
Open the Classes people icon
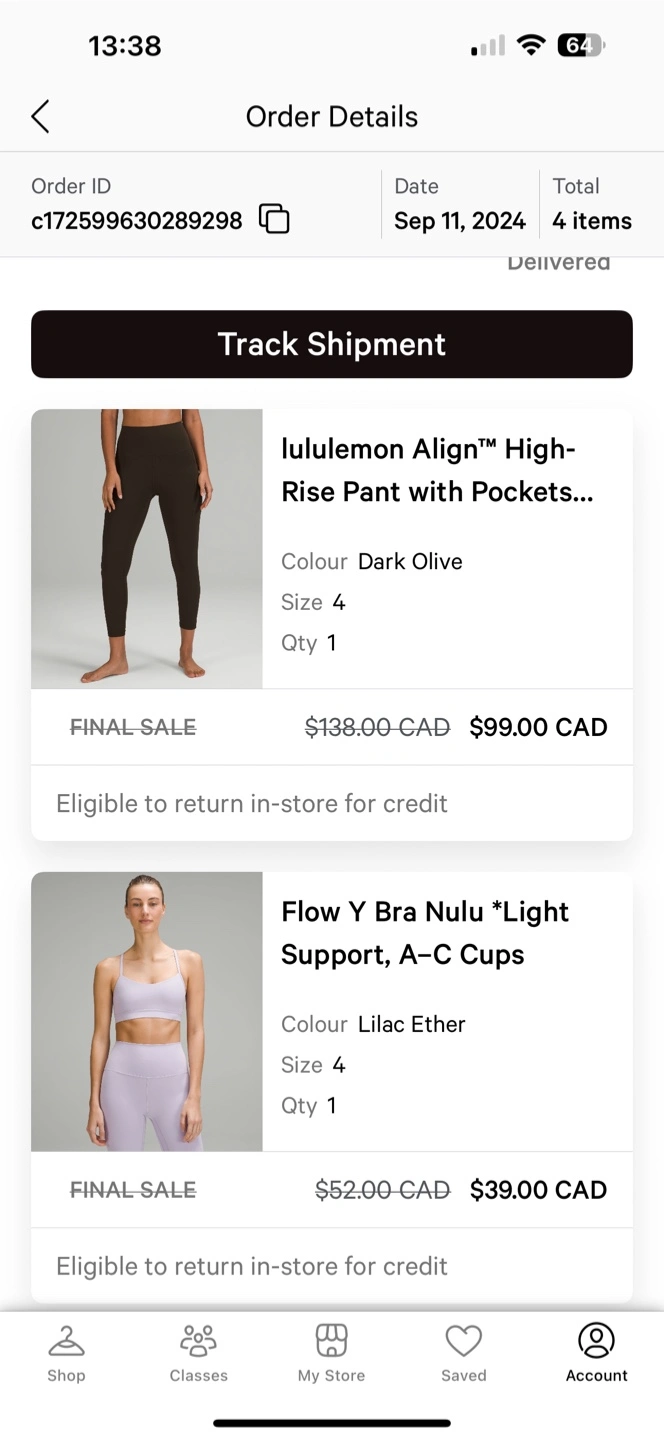point(198,1342)
